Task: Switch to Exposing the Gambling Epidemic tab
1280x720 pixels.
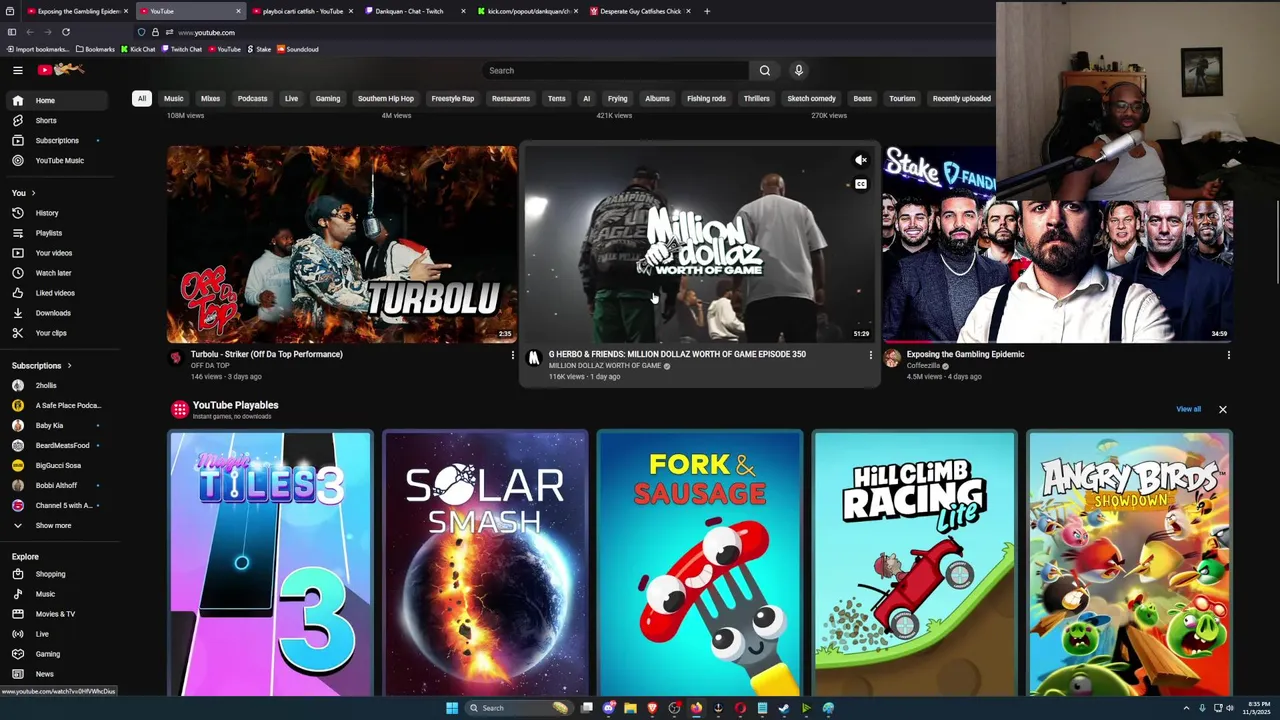Action: 77,11
